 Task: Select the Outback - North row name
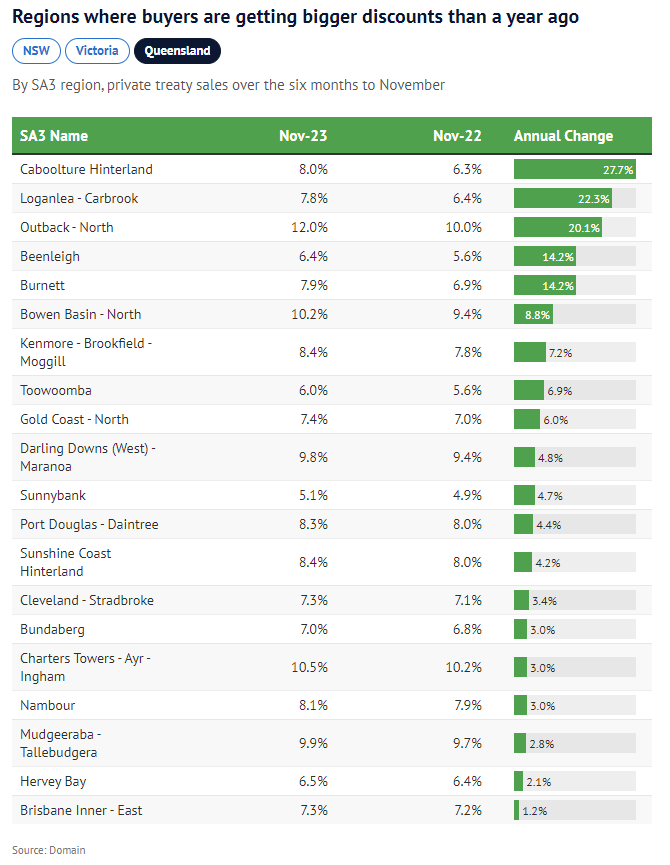pos(67,227)
